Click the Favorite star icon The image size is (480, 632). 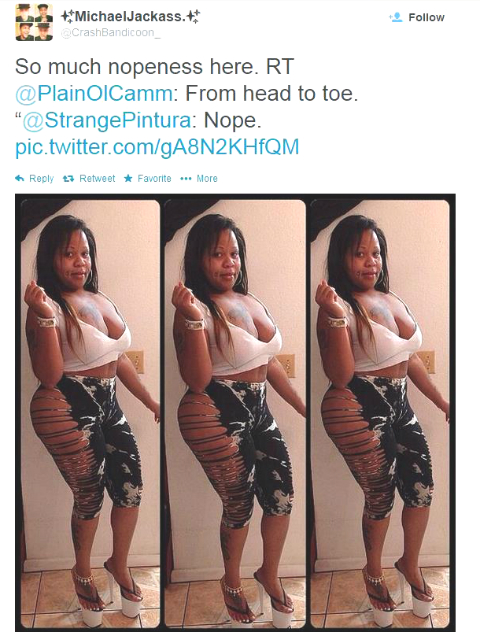(x=128, y=178)
